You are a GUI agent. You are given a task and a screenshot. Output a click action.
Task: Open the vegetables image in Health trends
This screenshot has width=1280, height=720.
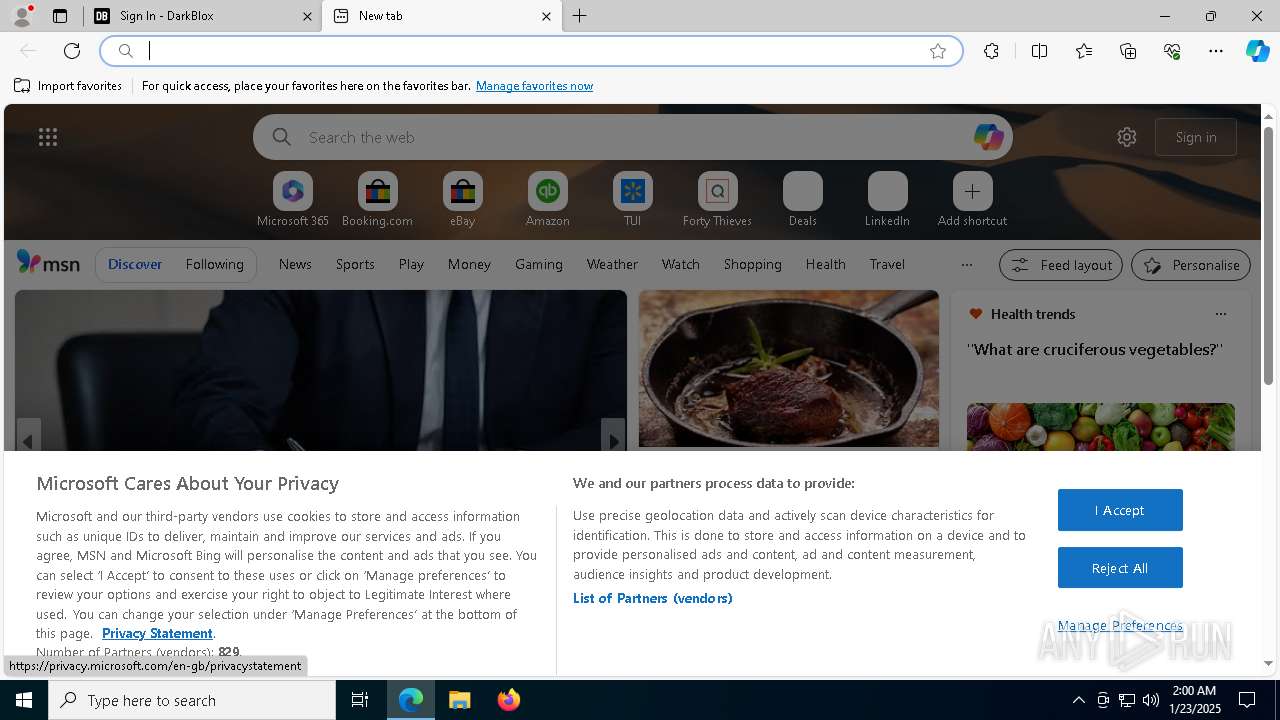coord(1101,427)
